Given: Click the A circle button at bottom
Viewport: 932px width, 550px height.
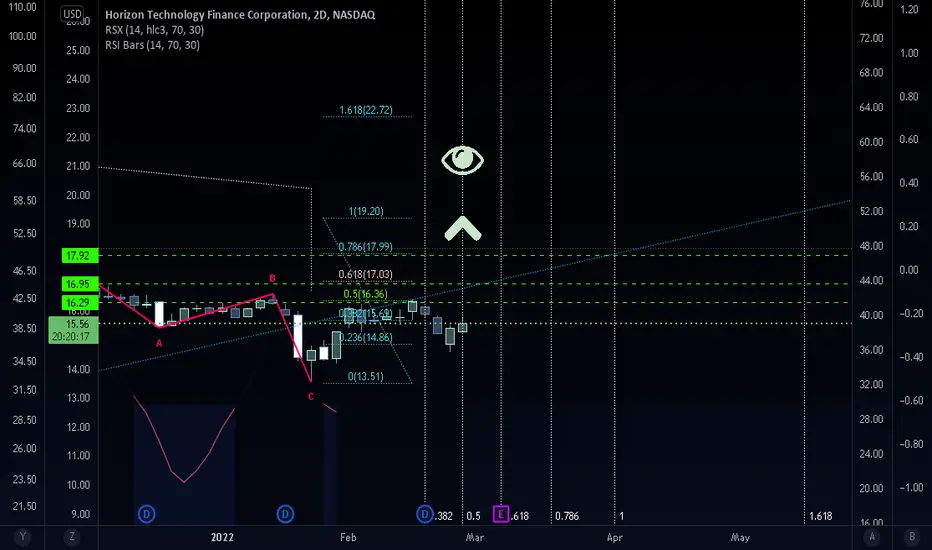Looking at the screenshot, I should (x=872, y=537).
